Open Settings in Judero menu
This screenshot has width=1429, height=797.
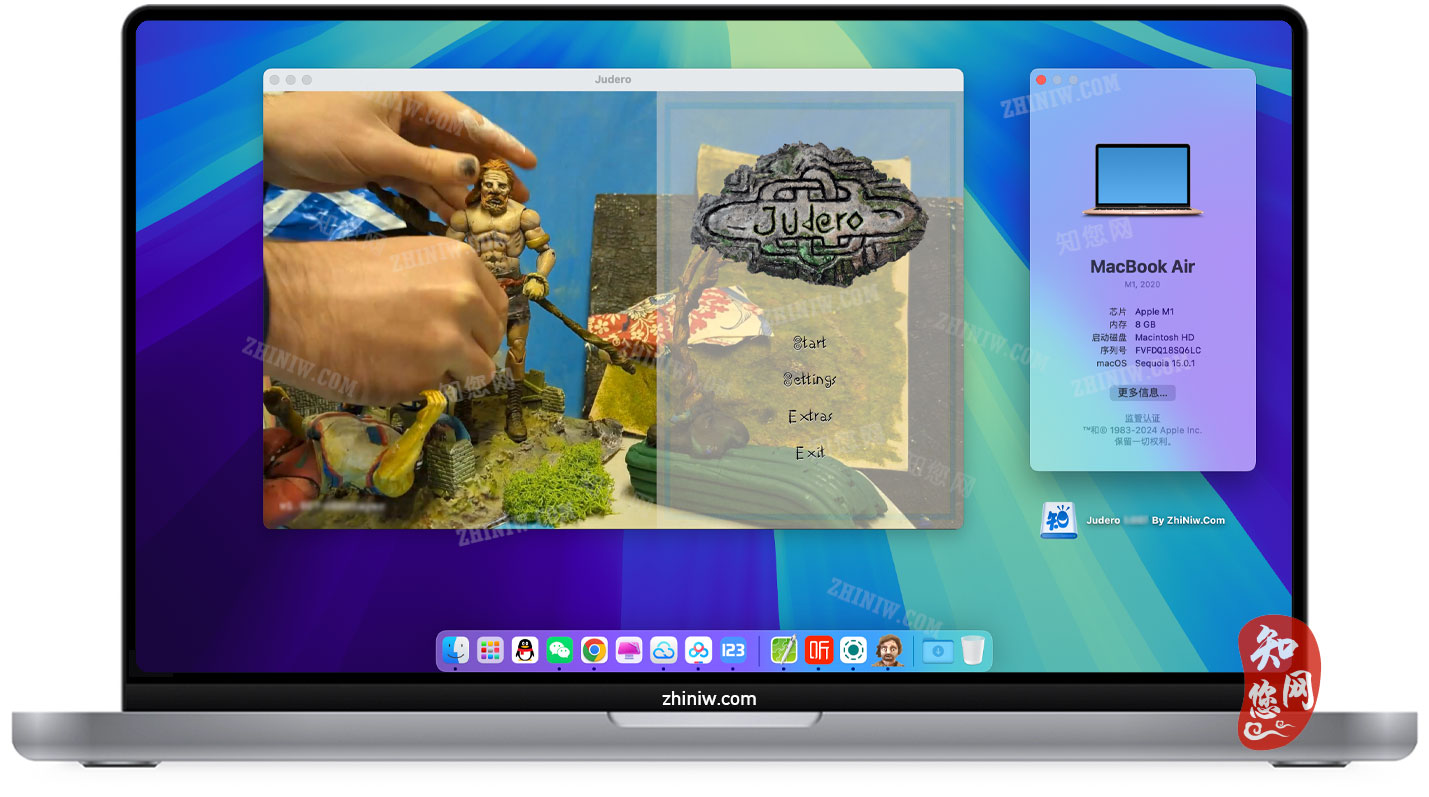pyautogui.click(x=810, y=379)
